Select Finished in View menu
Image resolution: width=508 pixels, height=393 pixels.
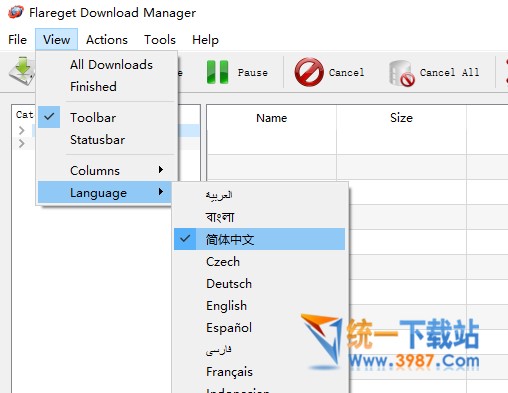click(x=107, y=87)
